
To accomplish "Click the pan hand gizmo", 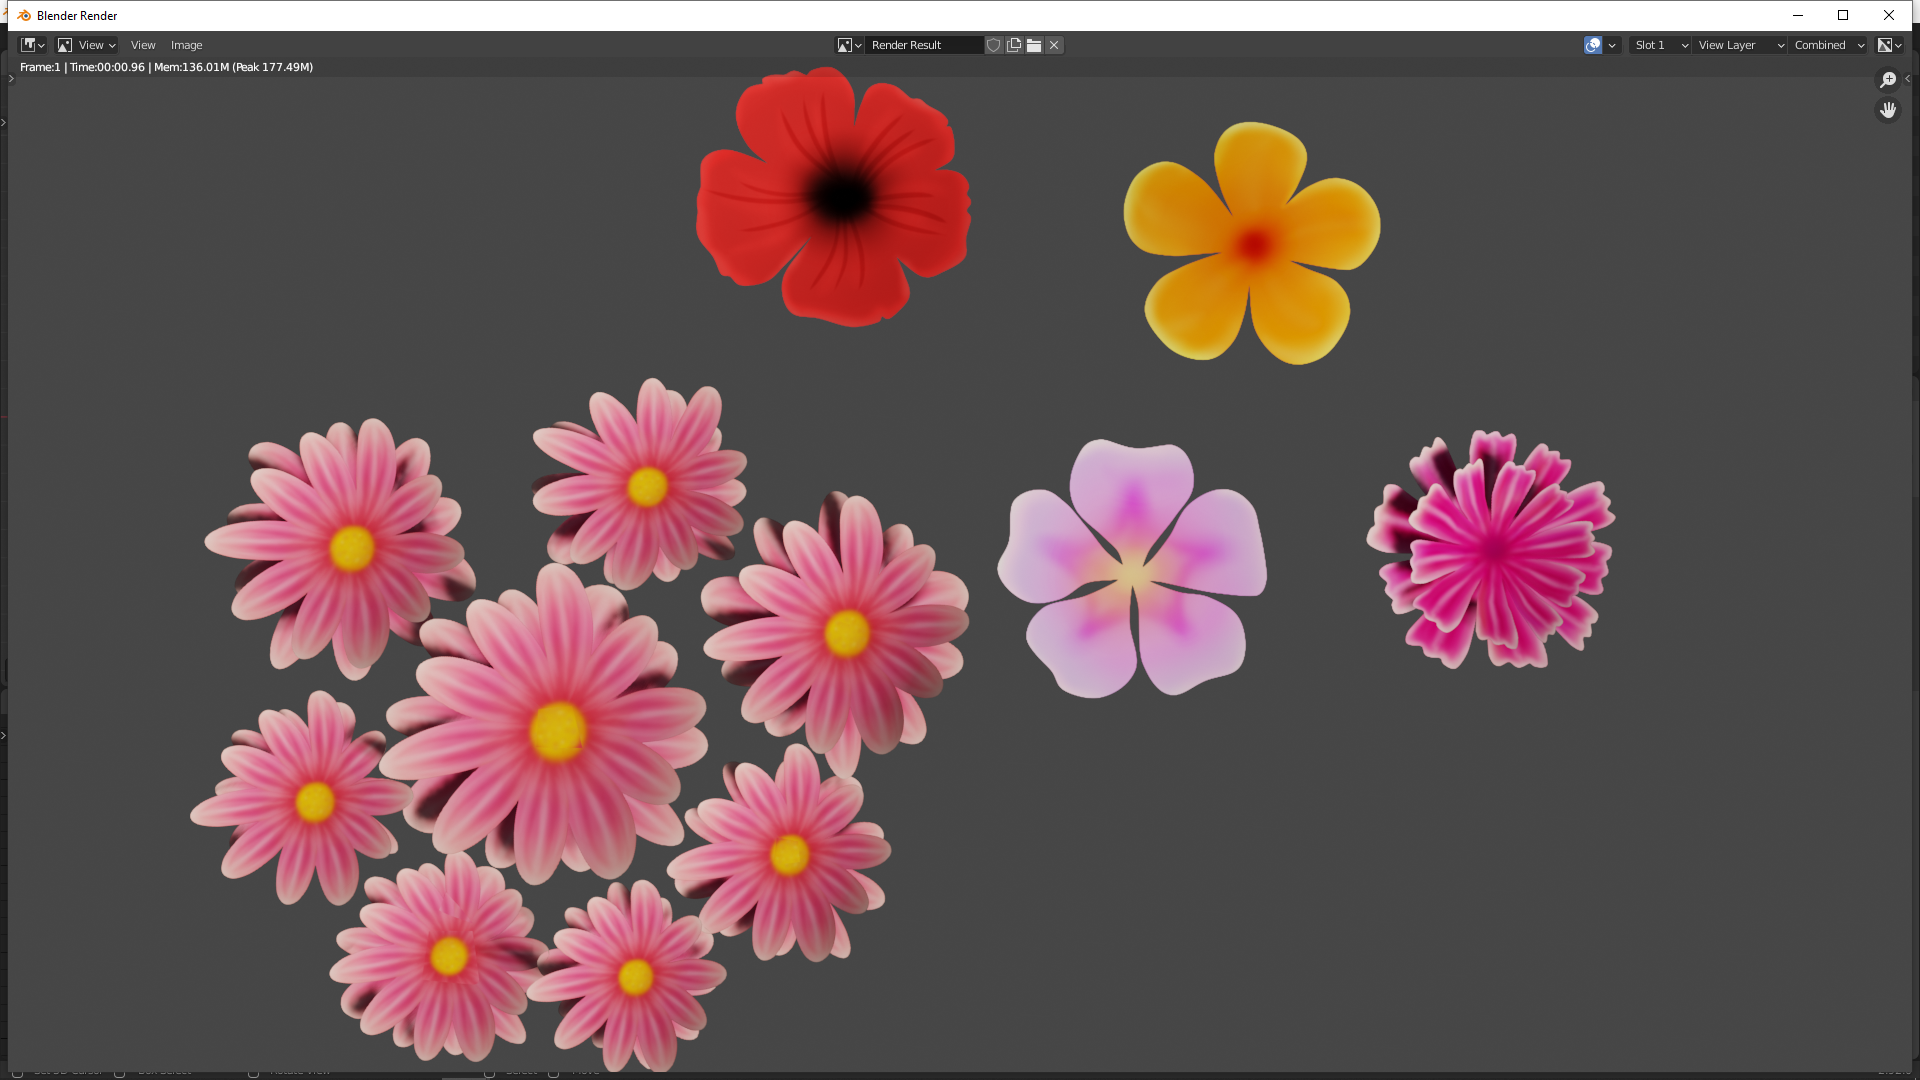I will 1888,110.
